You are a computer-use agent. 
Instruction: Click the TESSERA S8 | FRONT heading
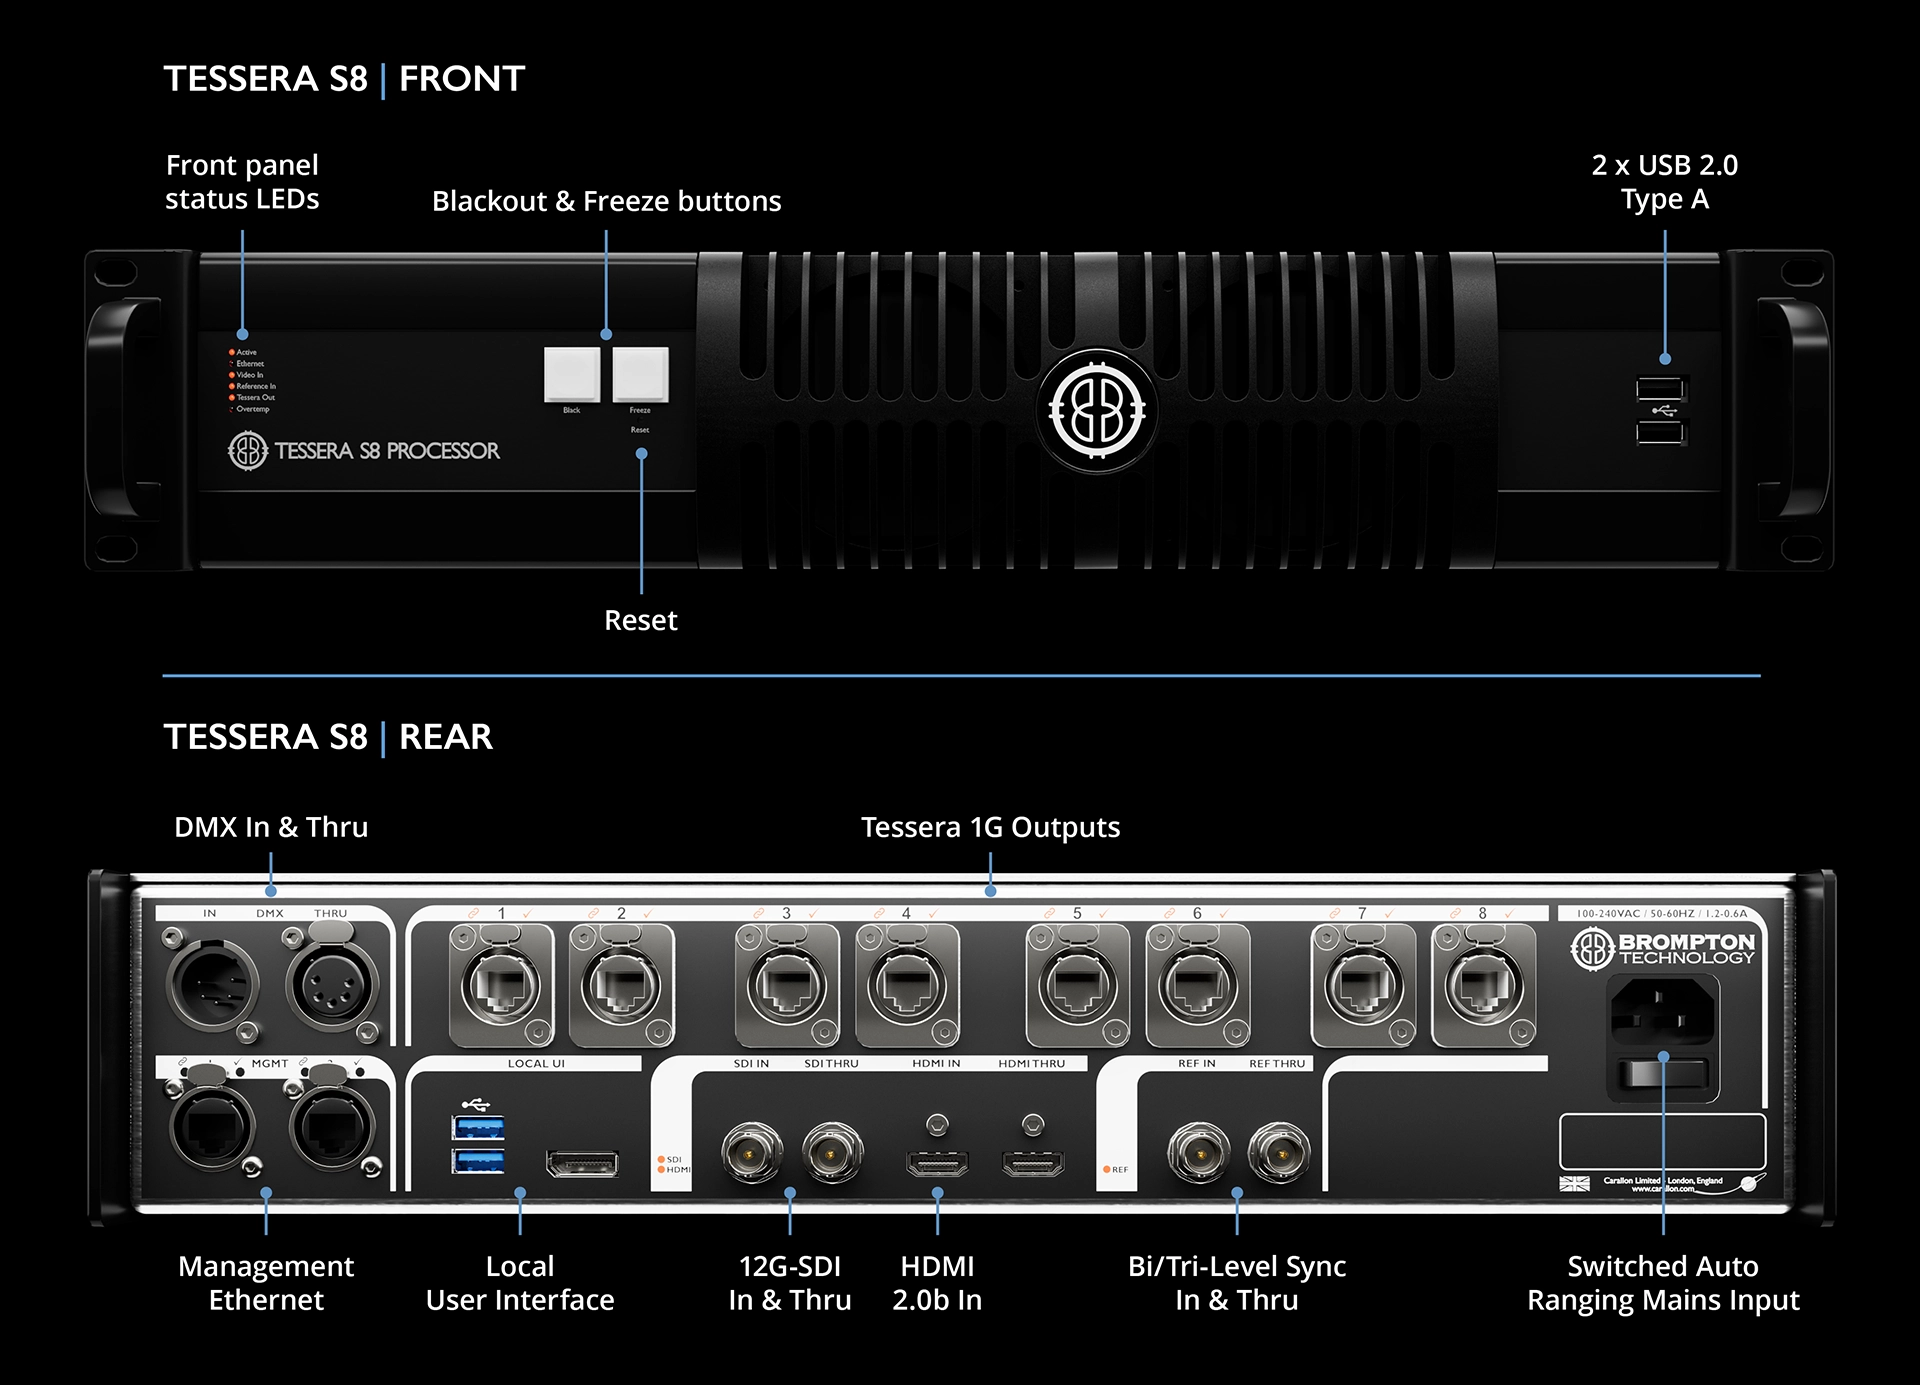tap(344, 78)
